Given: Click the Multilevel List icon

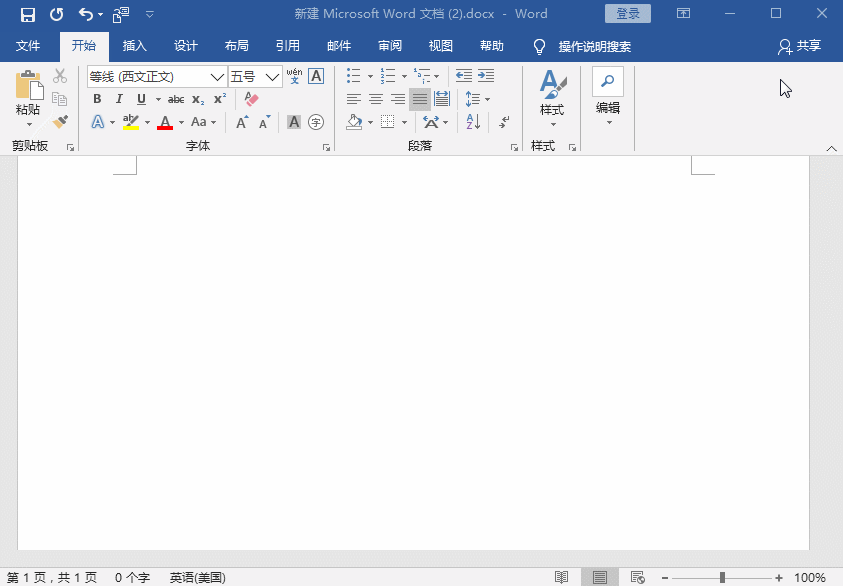Looking at the screenshot, I should click(x=422, y=76).
